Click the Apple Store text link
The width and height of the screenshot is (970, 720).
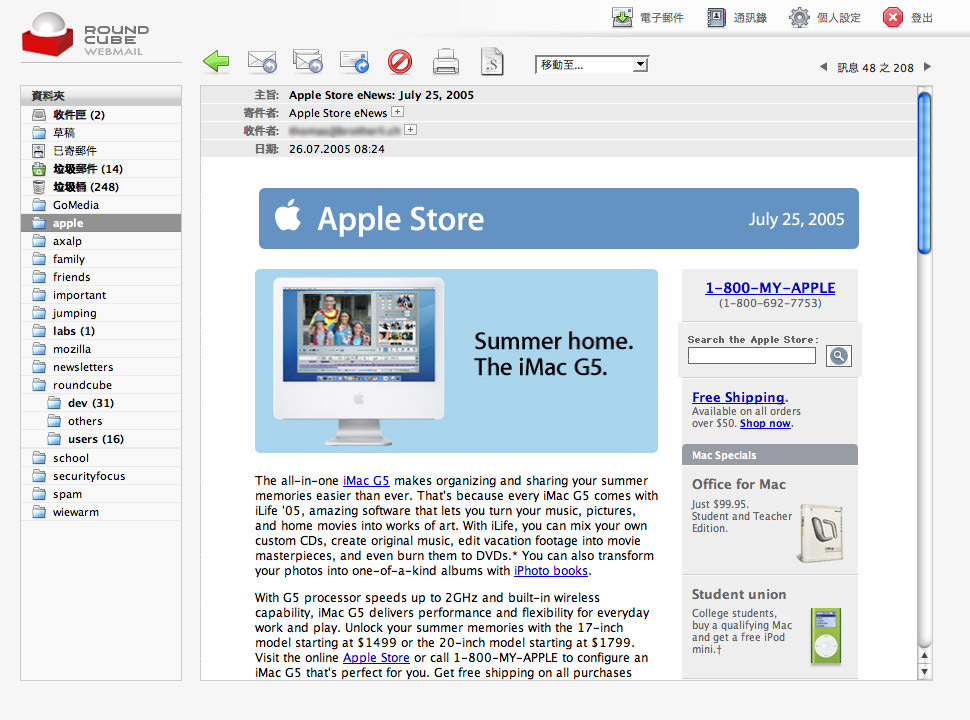coord(376,658)
